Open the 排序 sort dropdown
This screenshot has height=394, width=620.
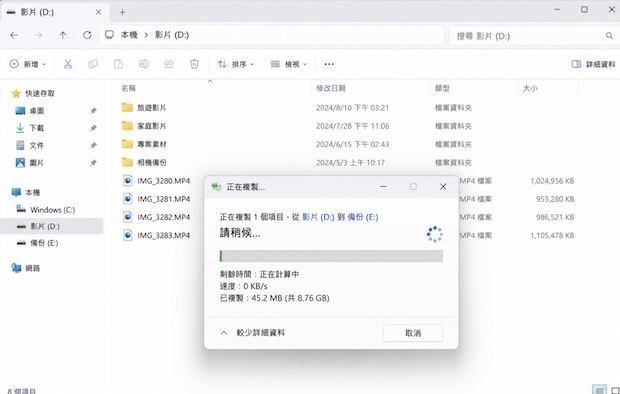click(236, 64)
